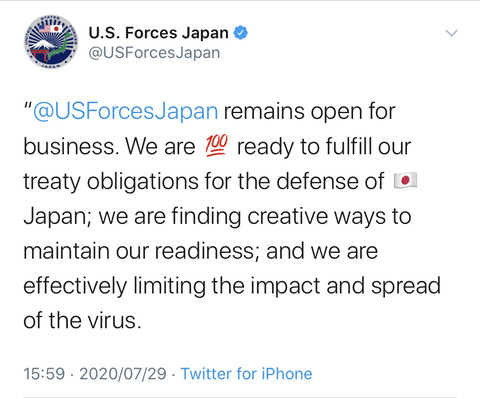Click the words "treaty obligations" in the tweet
This screenshot has height=399, width=480.
pos(111,182)
